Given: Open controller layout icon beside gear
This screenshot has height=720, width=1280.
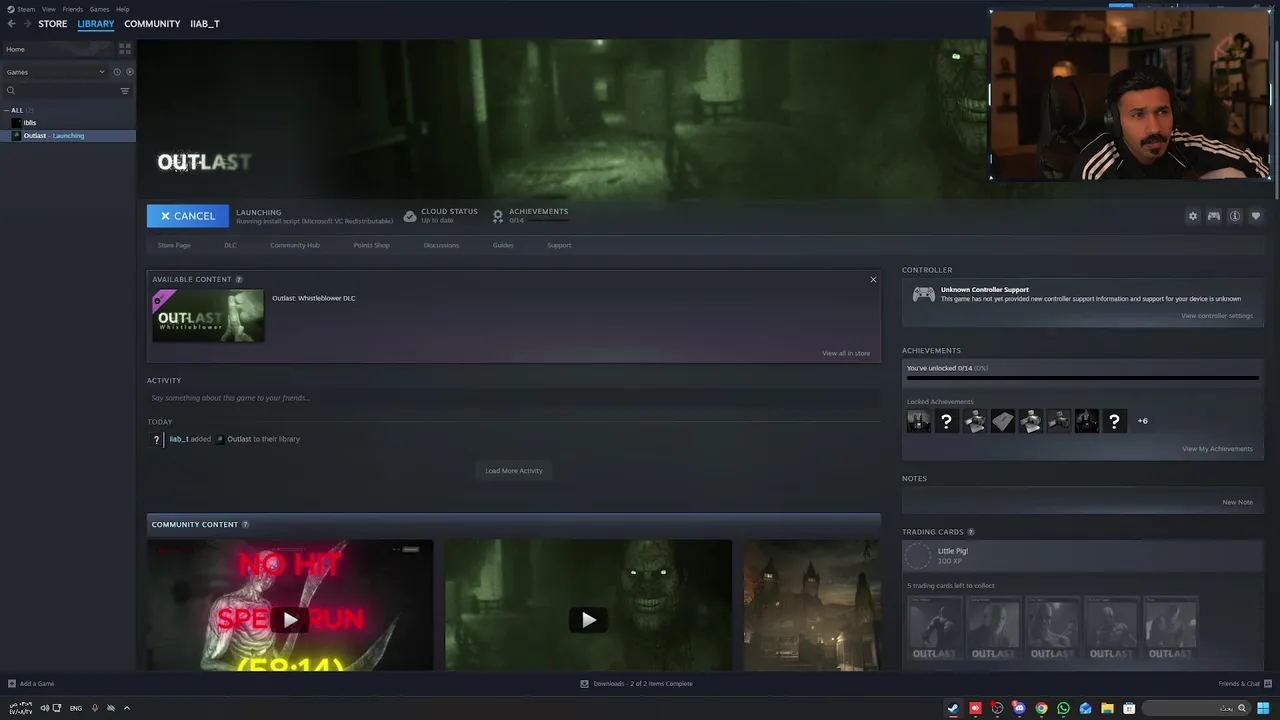Looking at the screenshot, I should coord(1213,216).
